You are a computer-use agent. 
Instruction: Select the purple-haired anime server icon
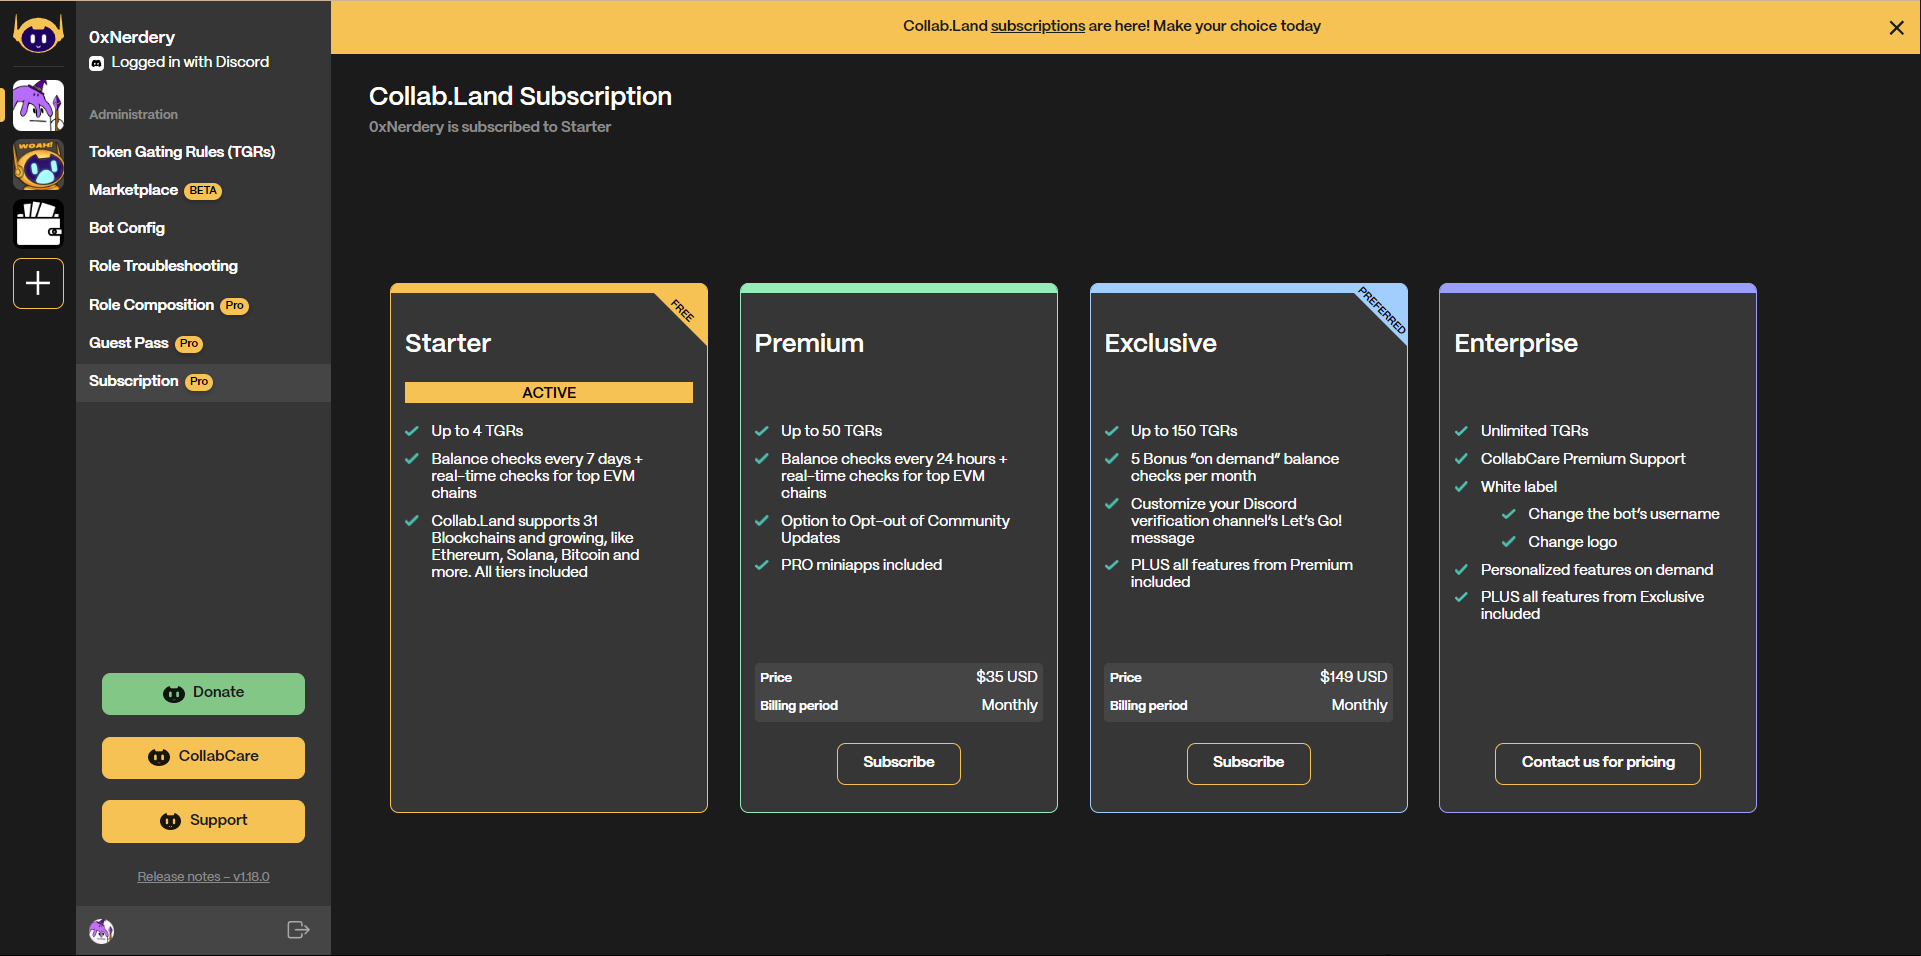(x=38, y=106)
